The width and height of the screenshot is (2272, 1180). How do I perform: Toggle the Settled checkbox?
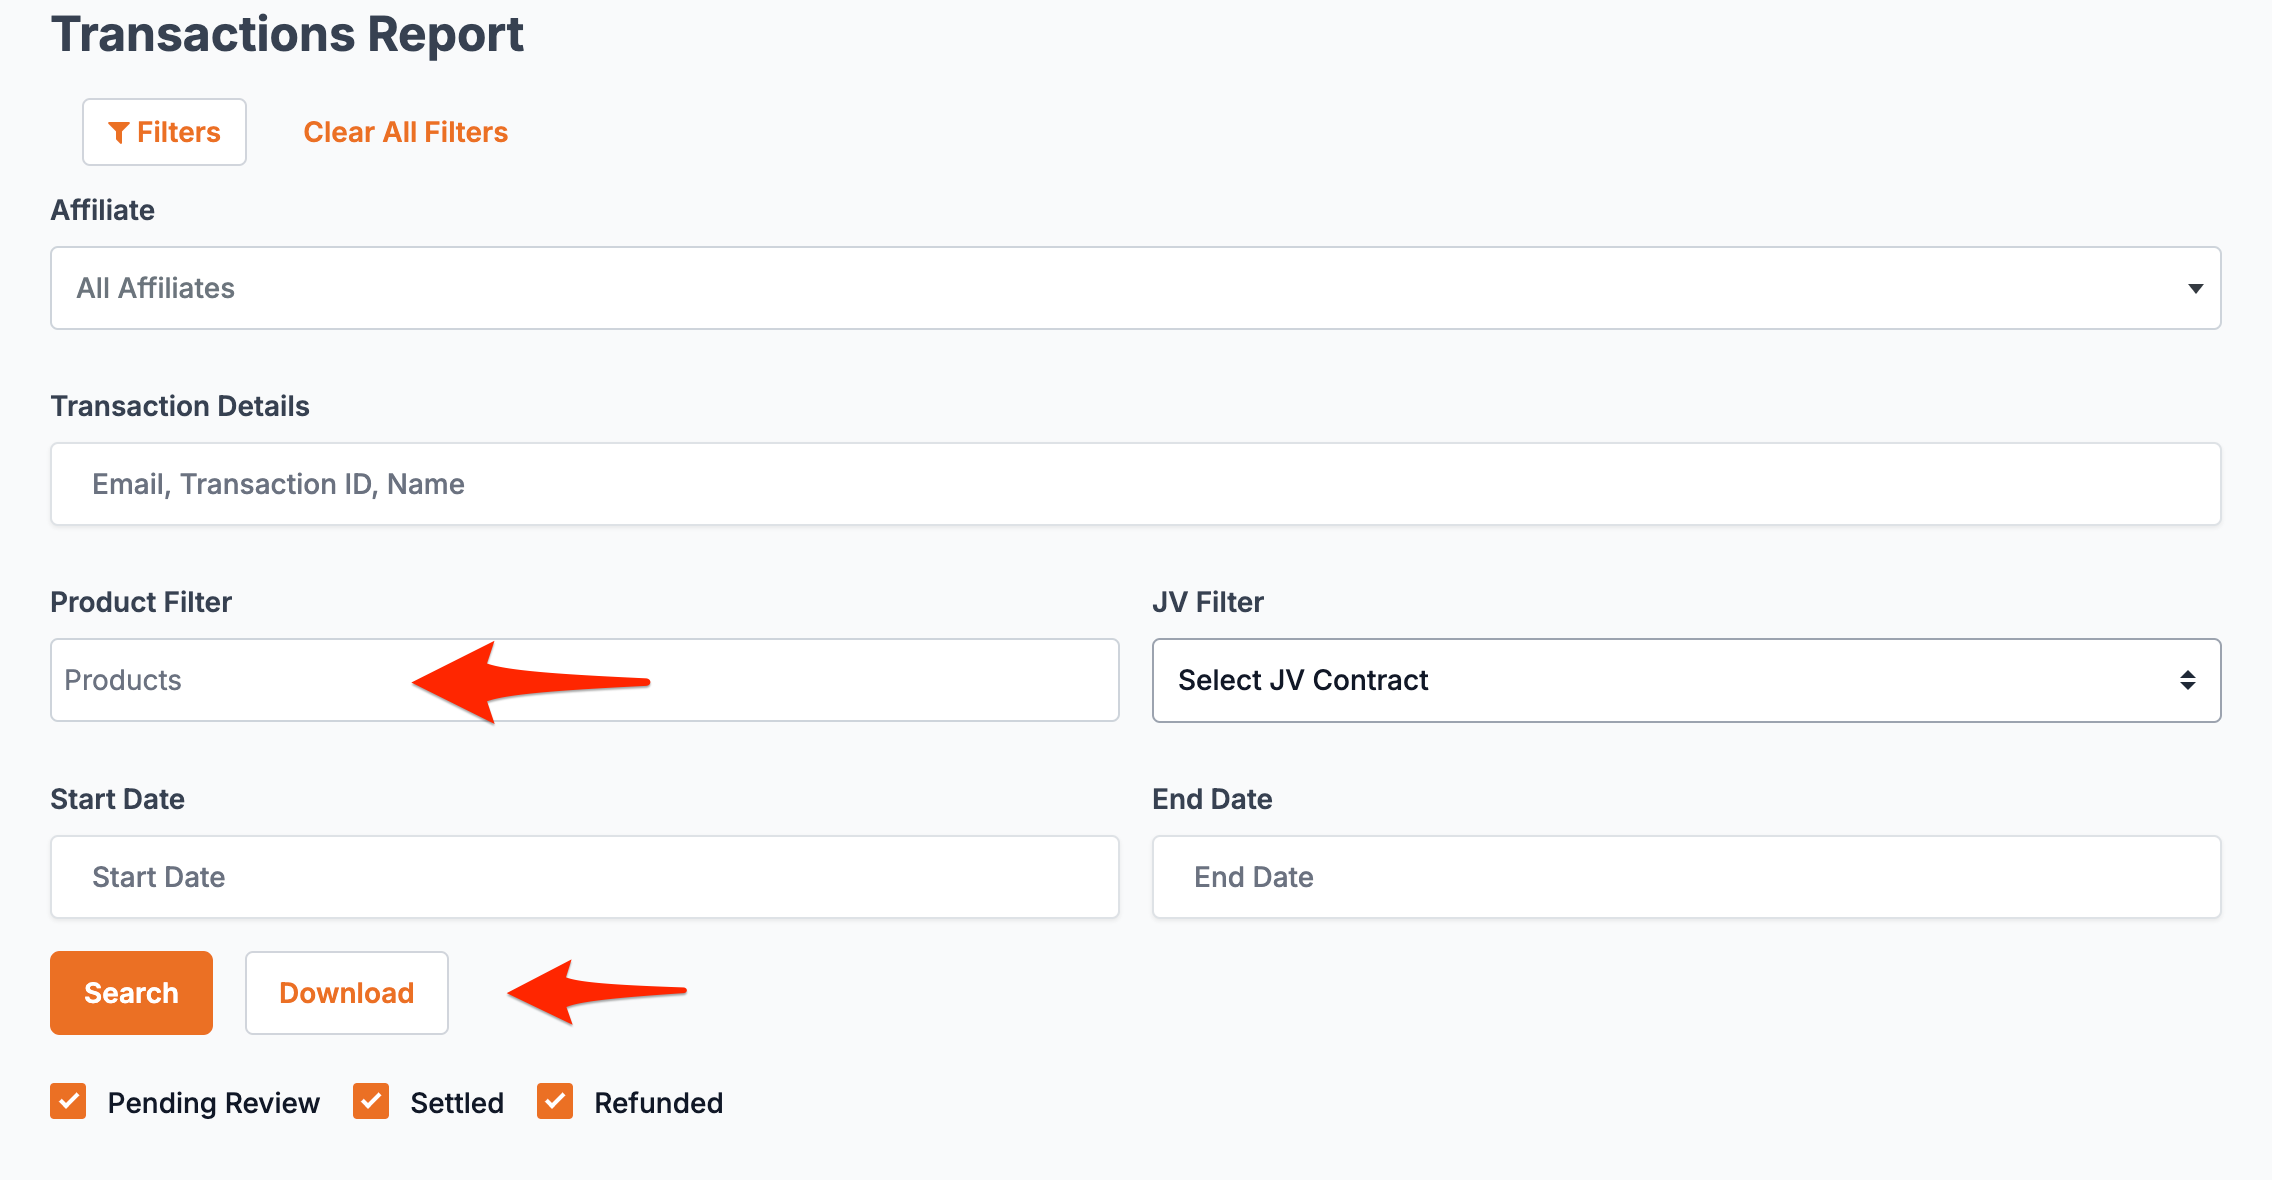(371, 1102)
